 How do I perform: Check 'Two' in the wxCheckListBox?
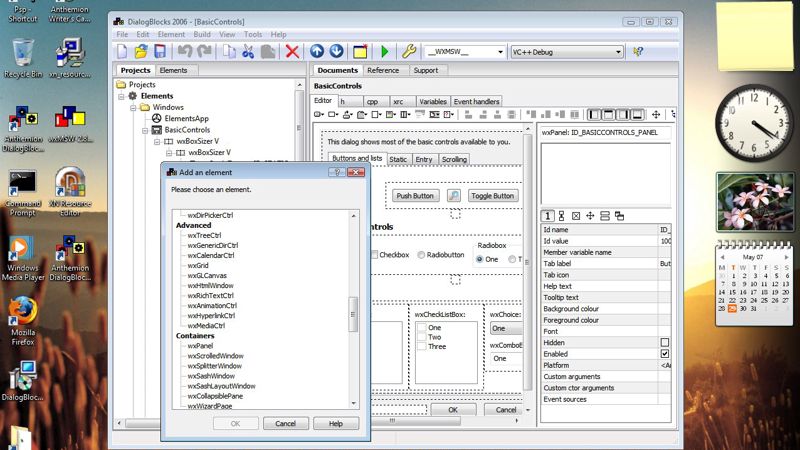pos(422,337)
